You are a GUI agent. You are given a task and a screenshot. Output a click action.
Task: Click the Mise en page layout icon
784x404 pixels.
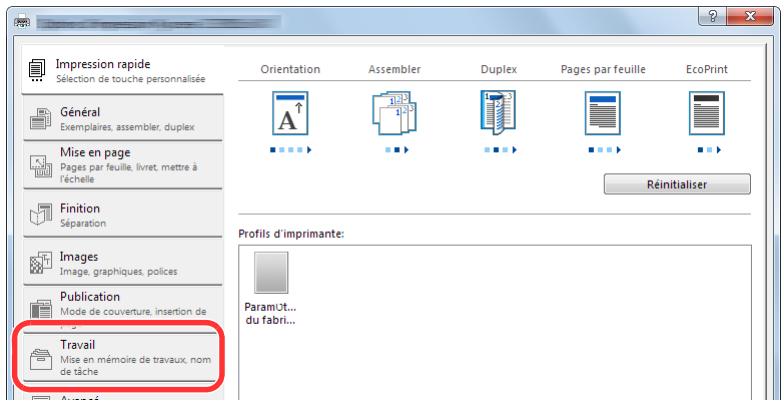40,167
